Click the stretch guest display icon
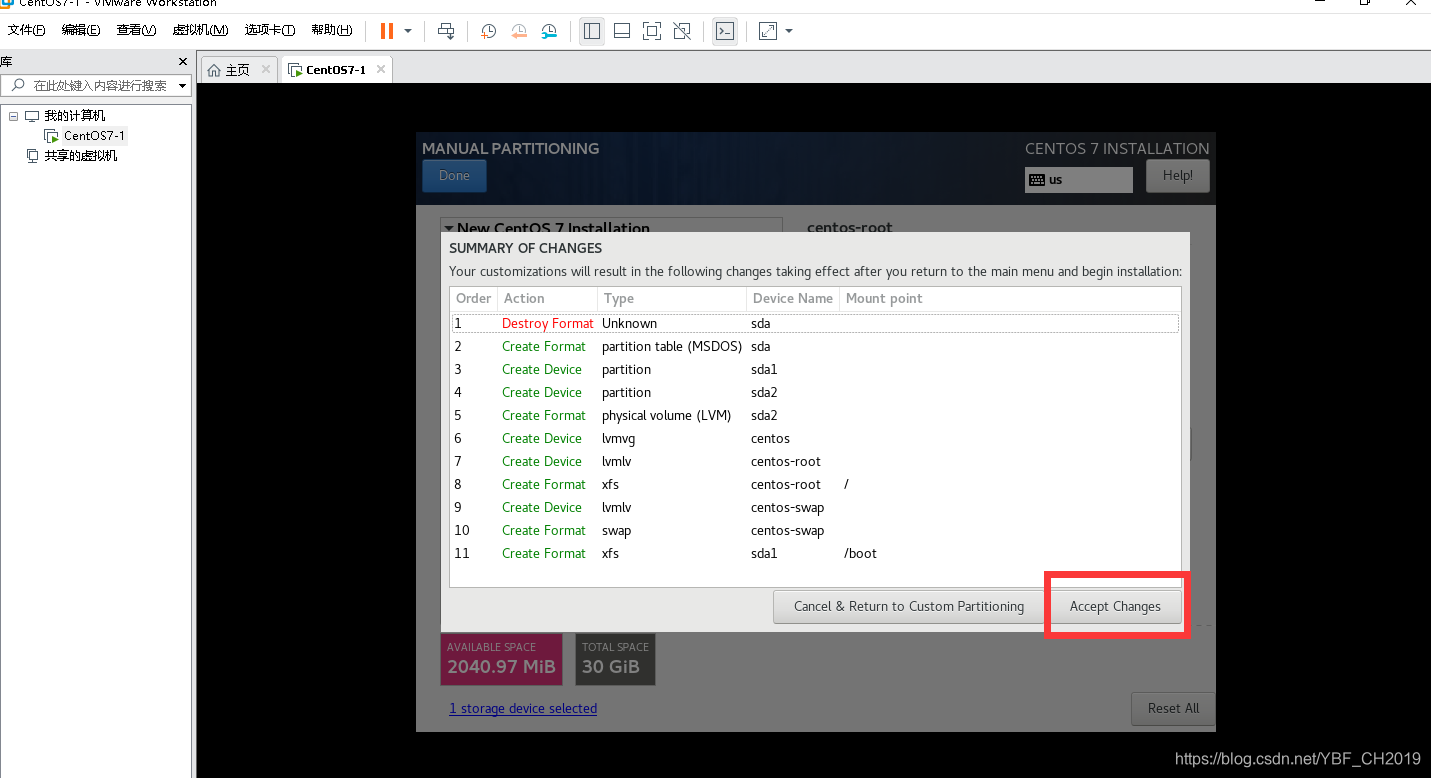 (x=768, y=31)
